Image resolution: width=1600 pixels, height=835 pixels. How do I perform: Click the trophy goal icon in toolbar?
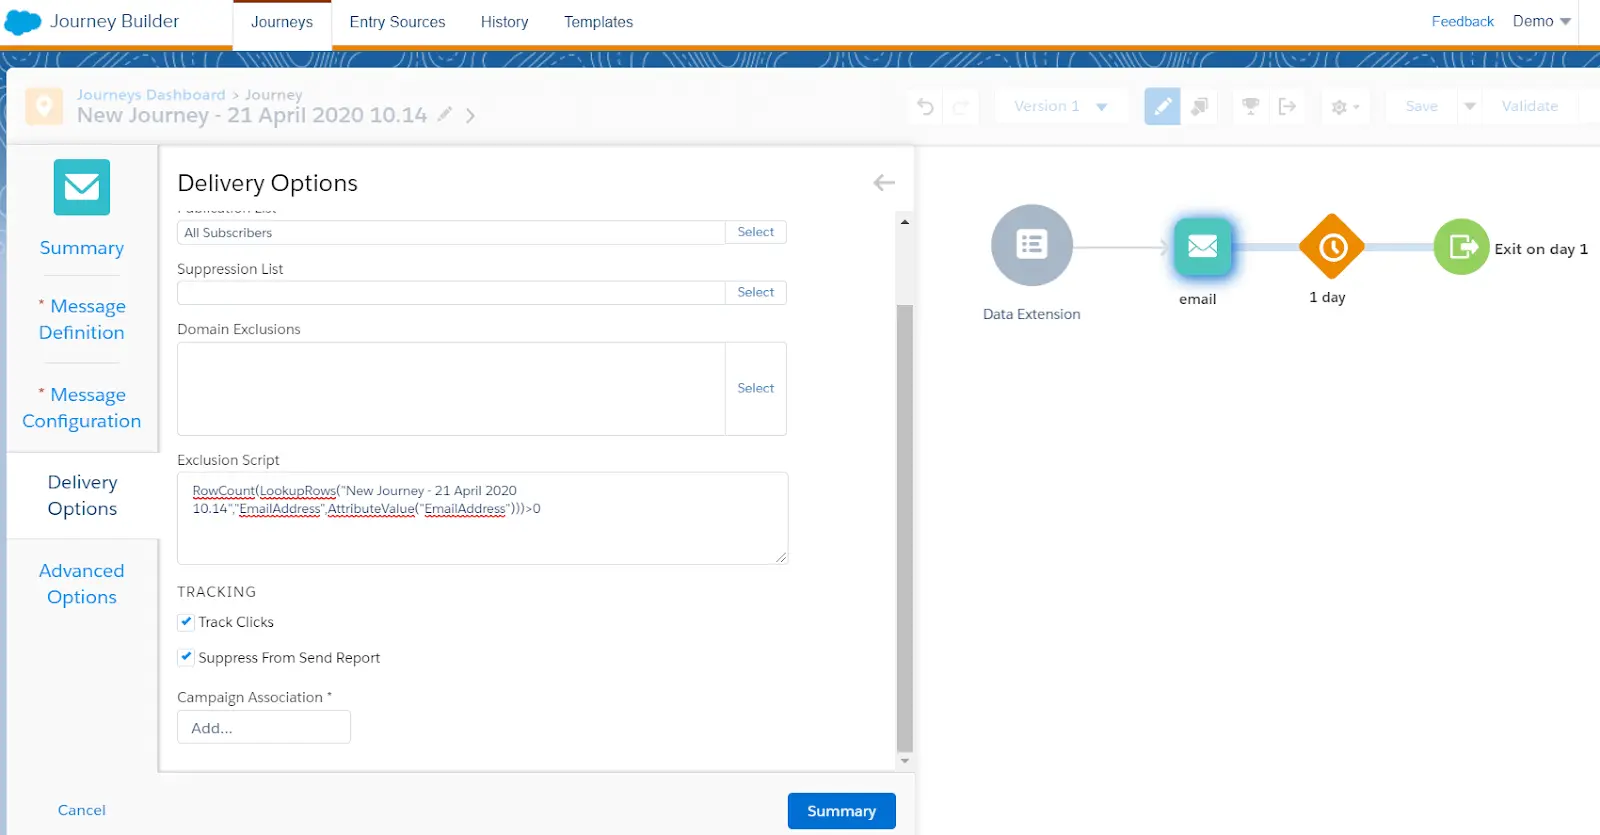click(1250, 106)
